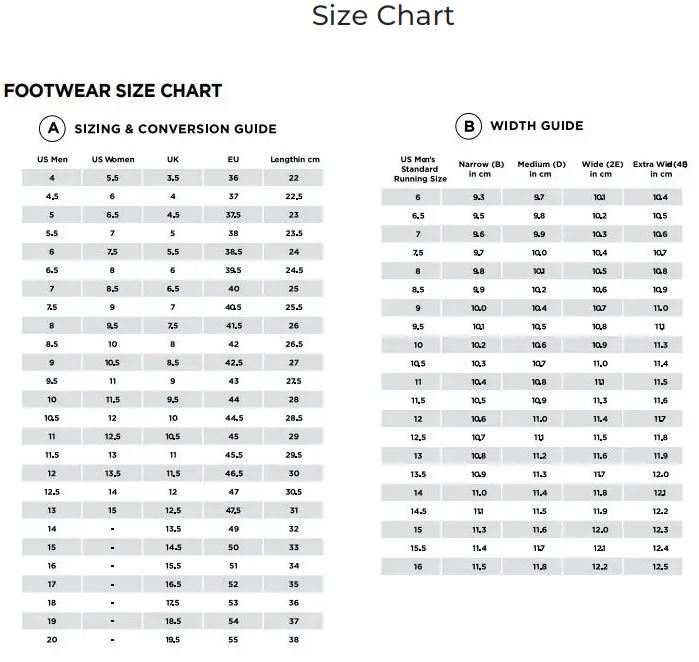The width and height of the screenshot is (699, 662).
Task: Click the SIZING & CONVERSION GUIDE heading
Action: coord(175,129)
